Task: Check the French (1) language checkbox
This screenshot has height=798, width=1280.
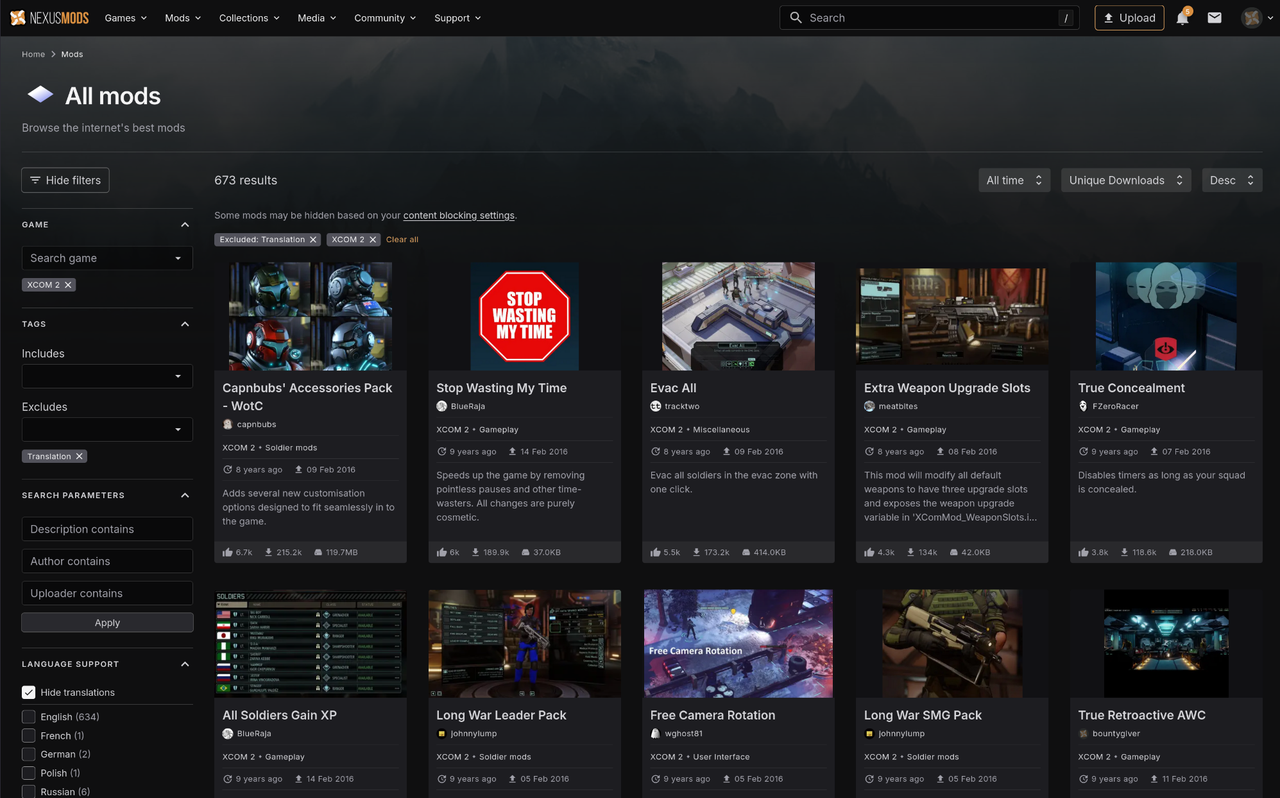Action: coord(29,736)
